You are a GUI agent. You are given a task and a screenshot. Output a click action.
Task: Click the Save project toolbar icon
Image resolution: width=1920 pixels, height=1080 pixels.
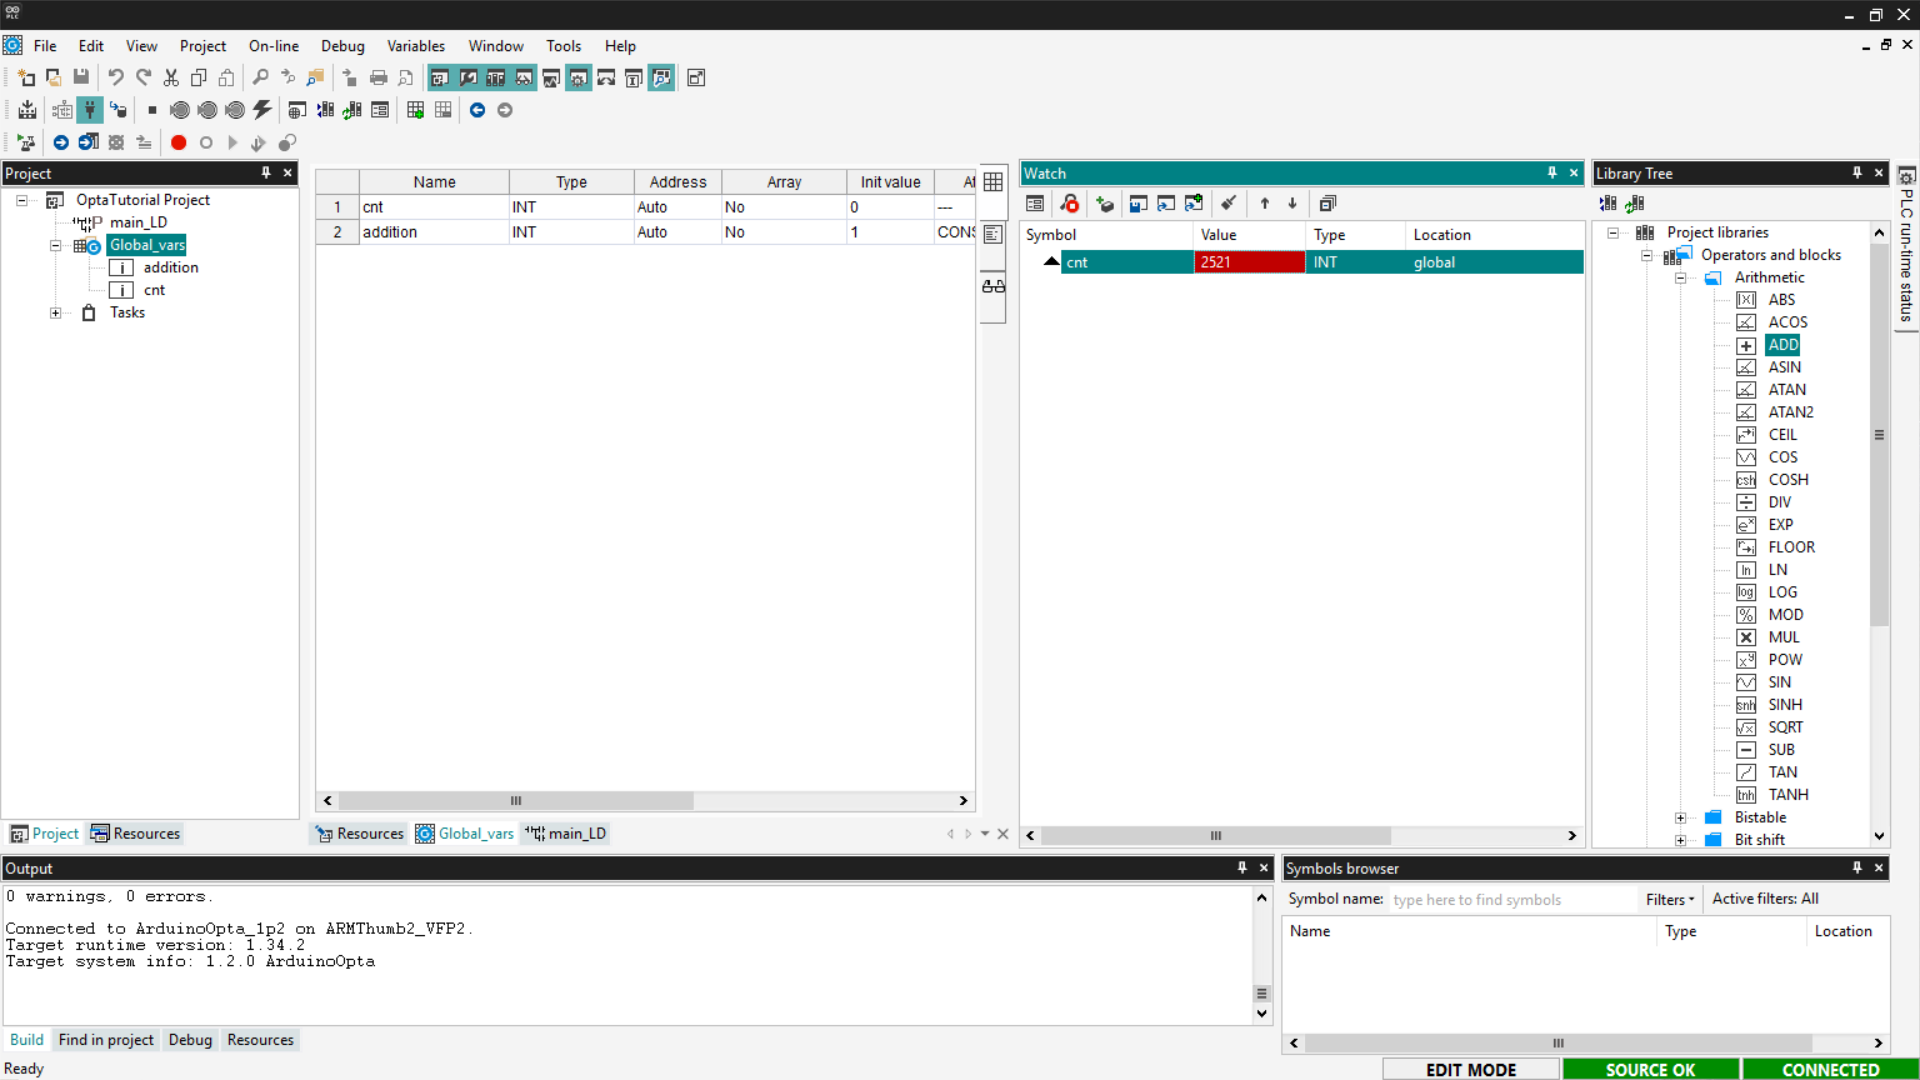click(x=81, y=77)
